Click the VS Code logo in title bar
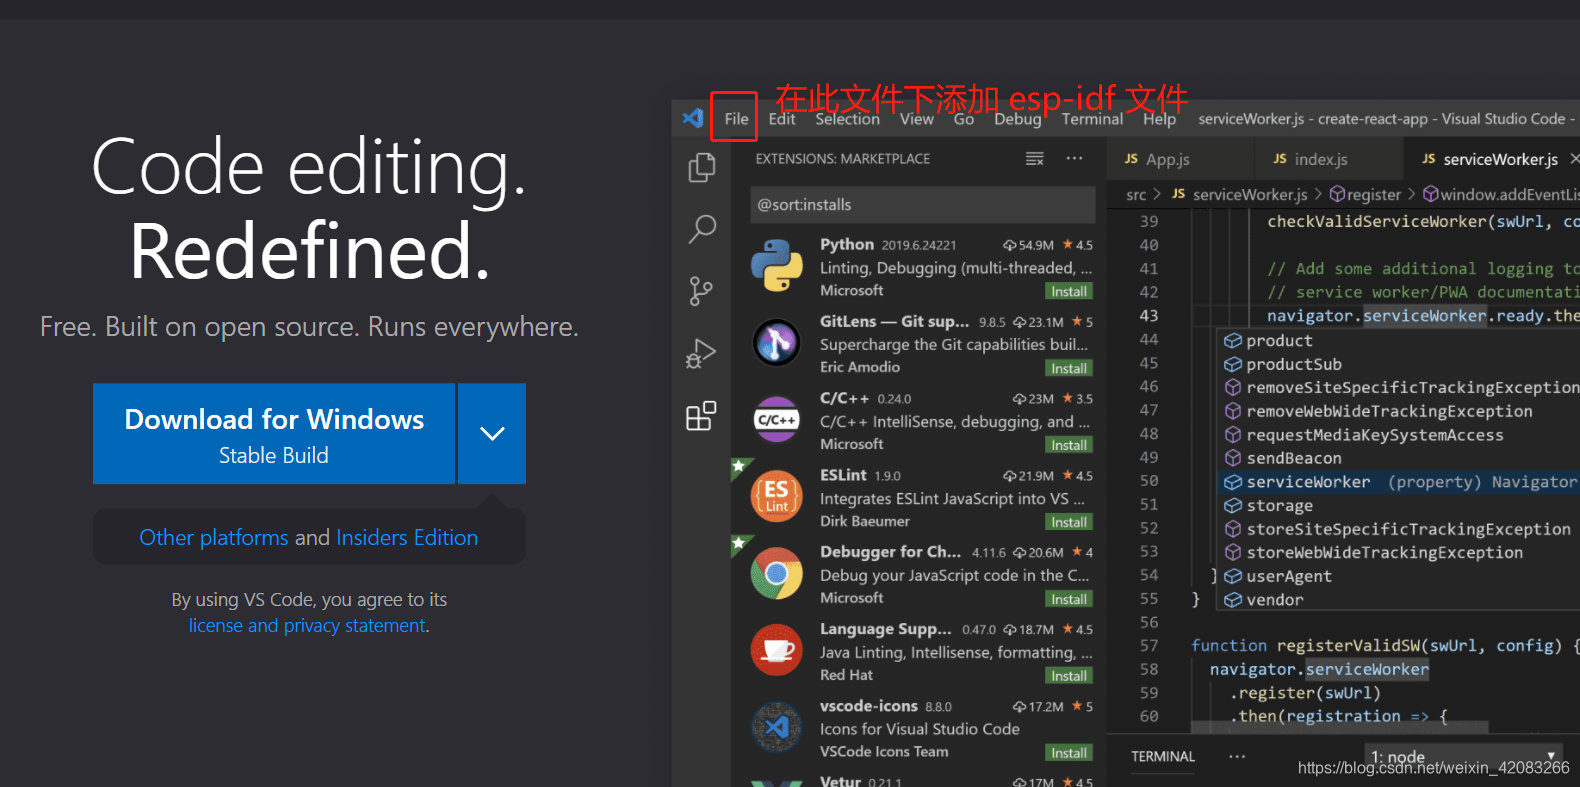 coord(693,118)
